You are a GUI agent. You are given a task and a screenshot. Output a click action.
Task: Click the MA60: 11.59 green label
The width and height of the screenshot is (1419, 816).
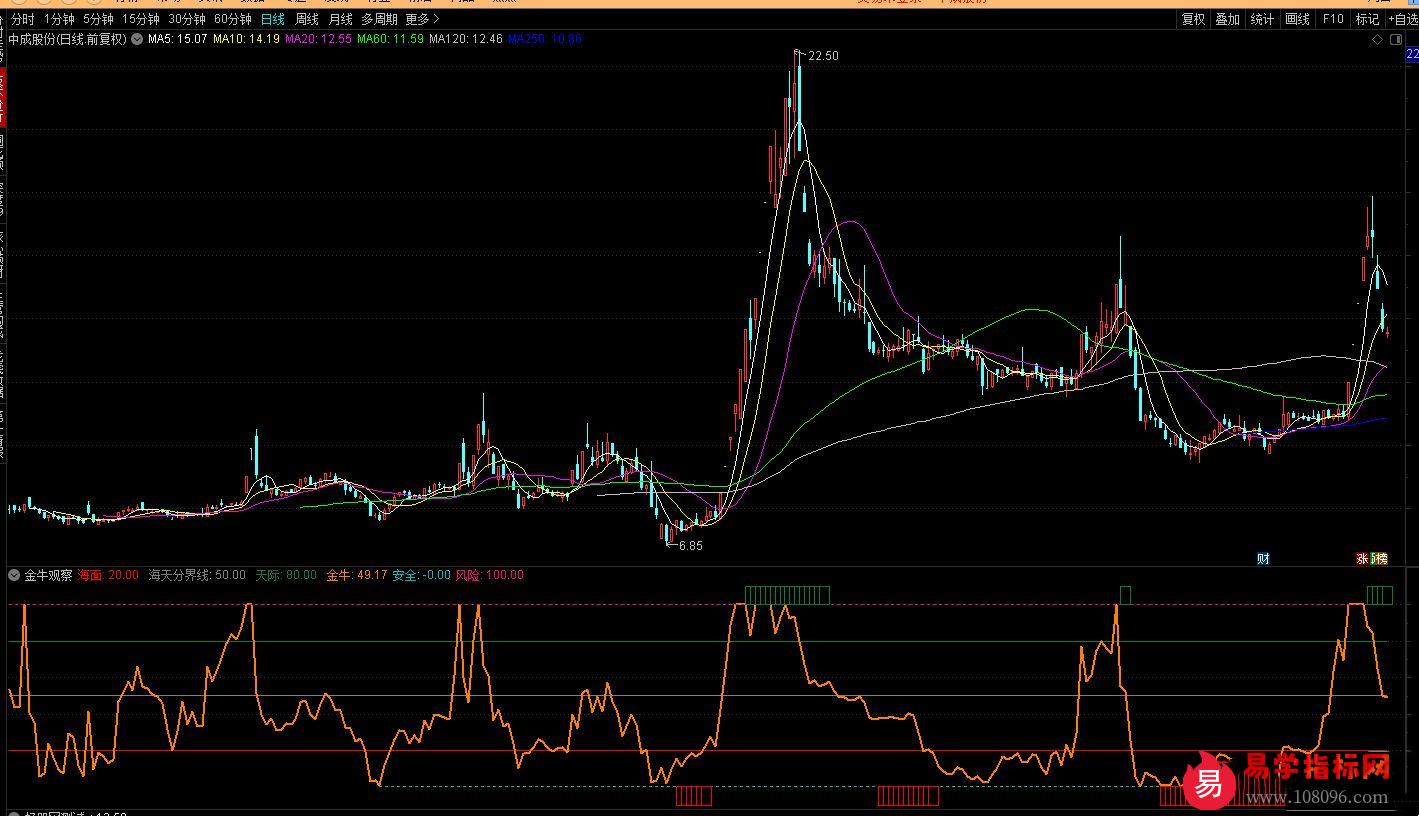pos(390,39)
